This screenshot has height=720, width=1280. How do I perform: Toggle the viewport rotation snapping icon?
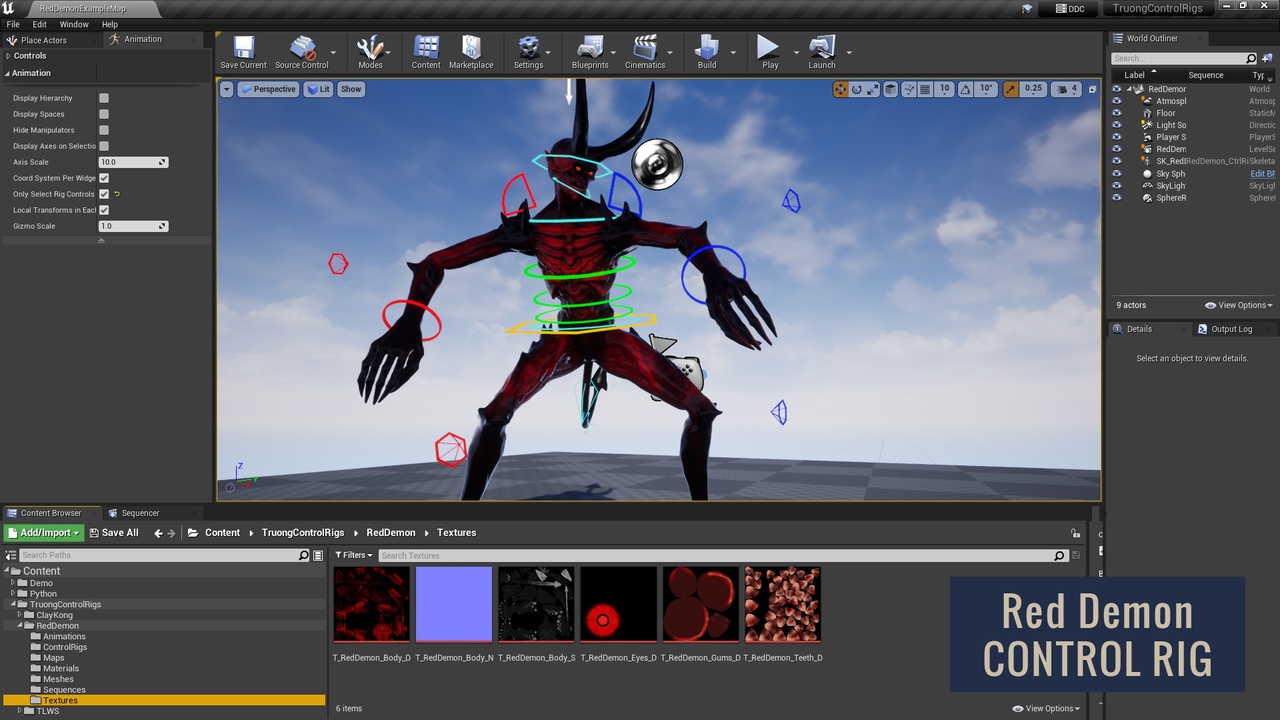[x=965, y=89]
